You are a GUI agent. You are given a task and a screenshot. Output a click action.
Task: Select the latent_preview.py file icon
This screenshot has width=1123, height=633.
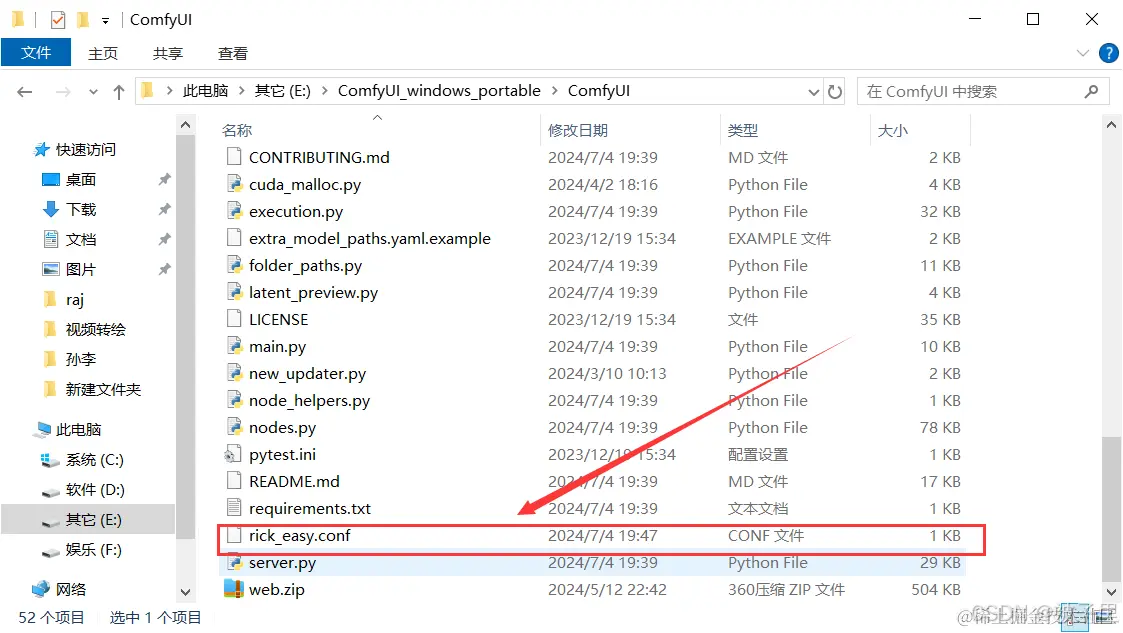[233, 292]
